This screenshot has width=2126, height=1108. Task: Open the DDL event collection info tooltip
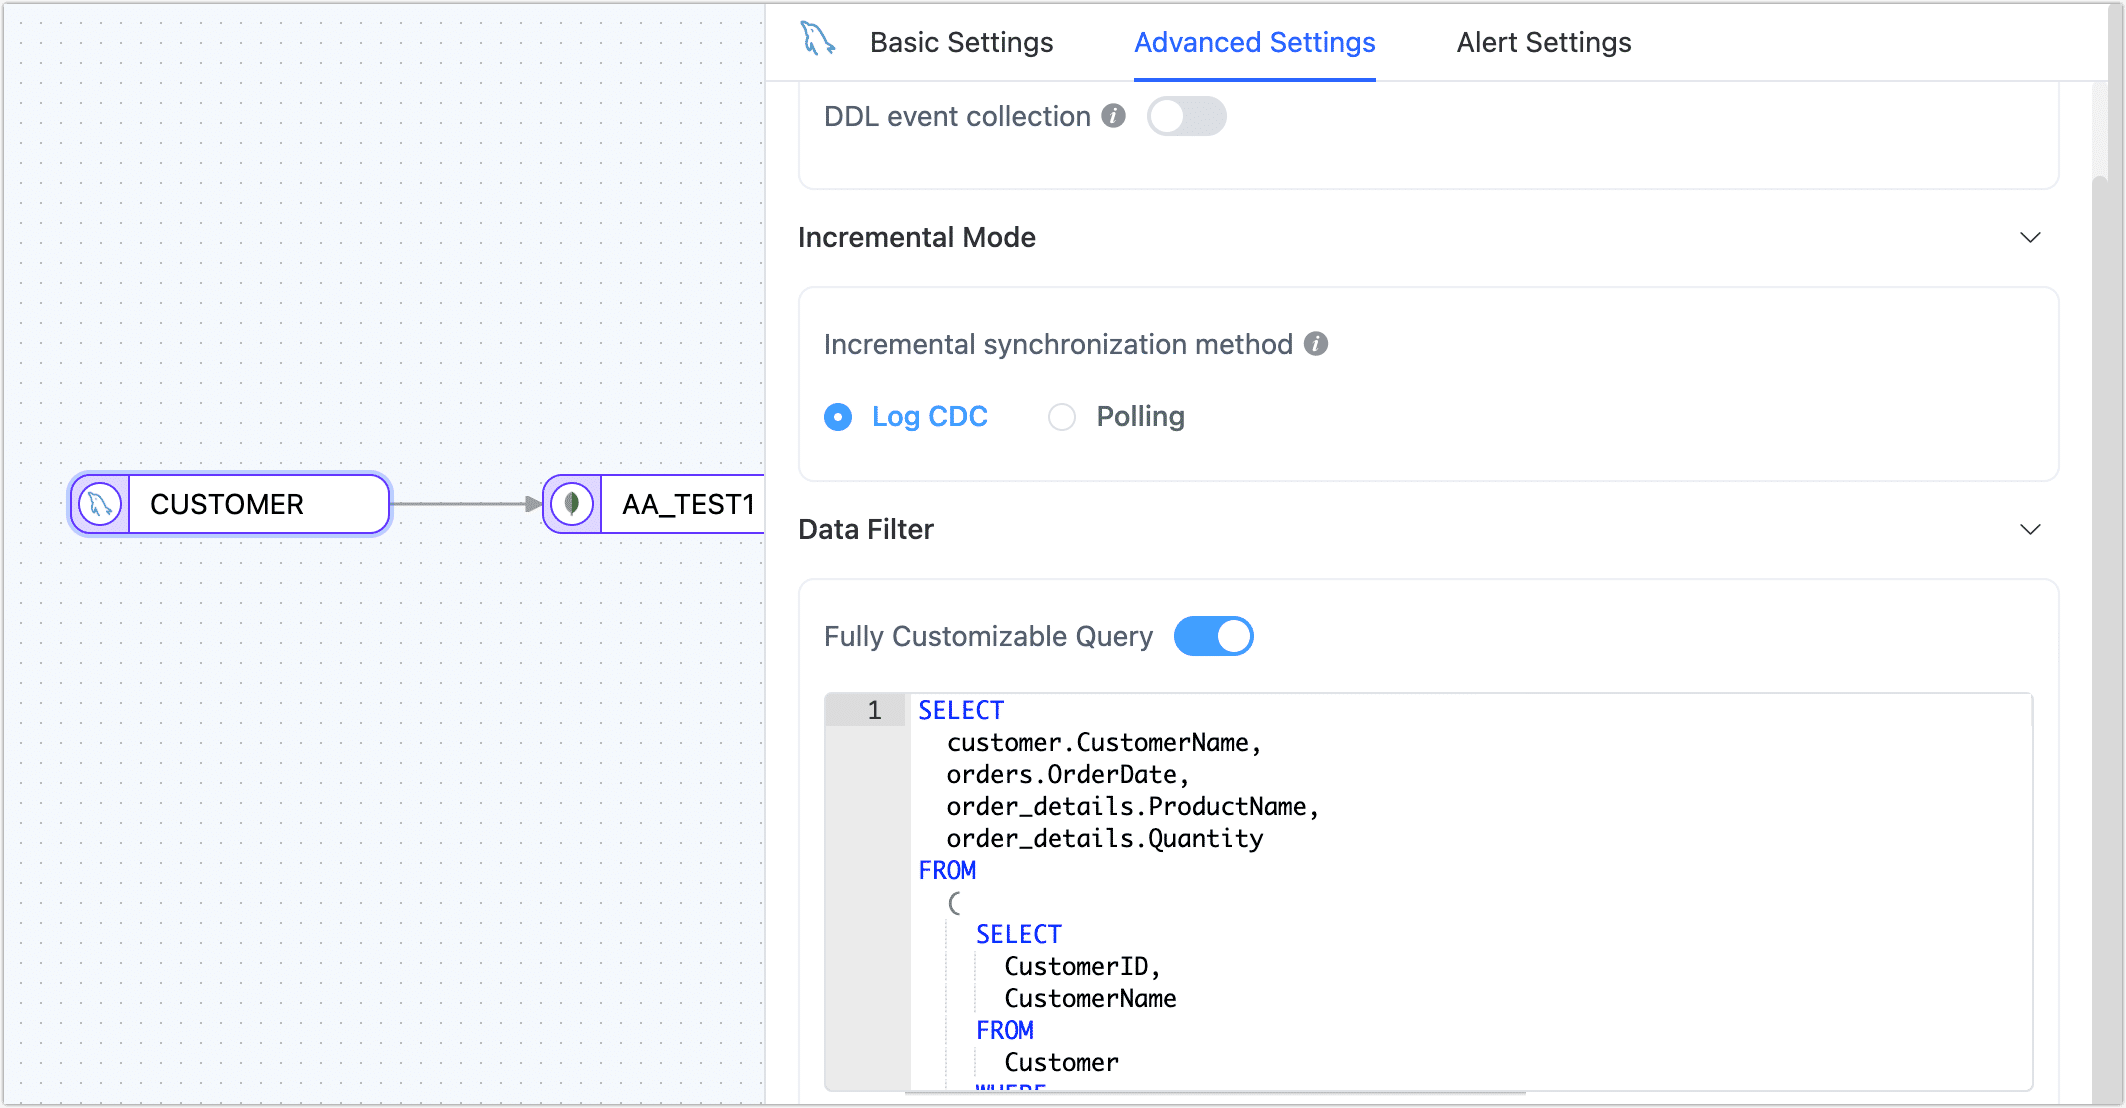coord(1114,116)
